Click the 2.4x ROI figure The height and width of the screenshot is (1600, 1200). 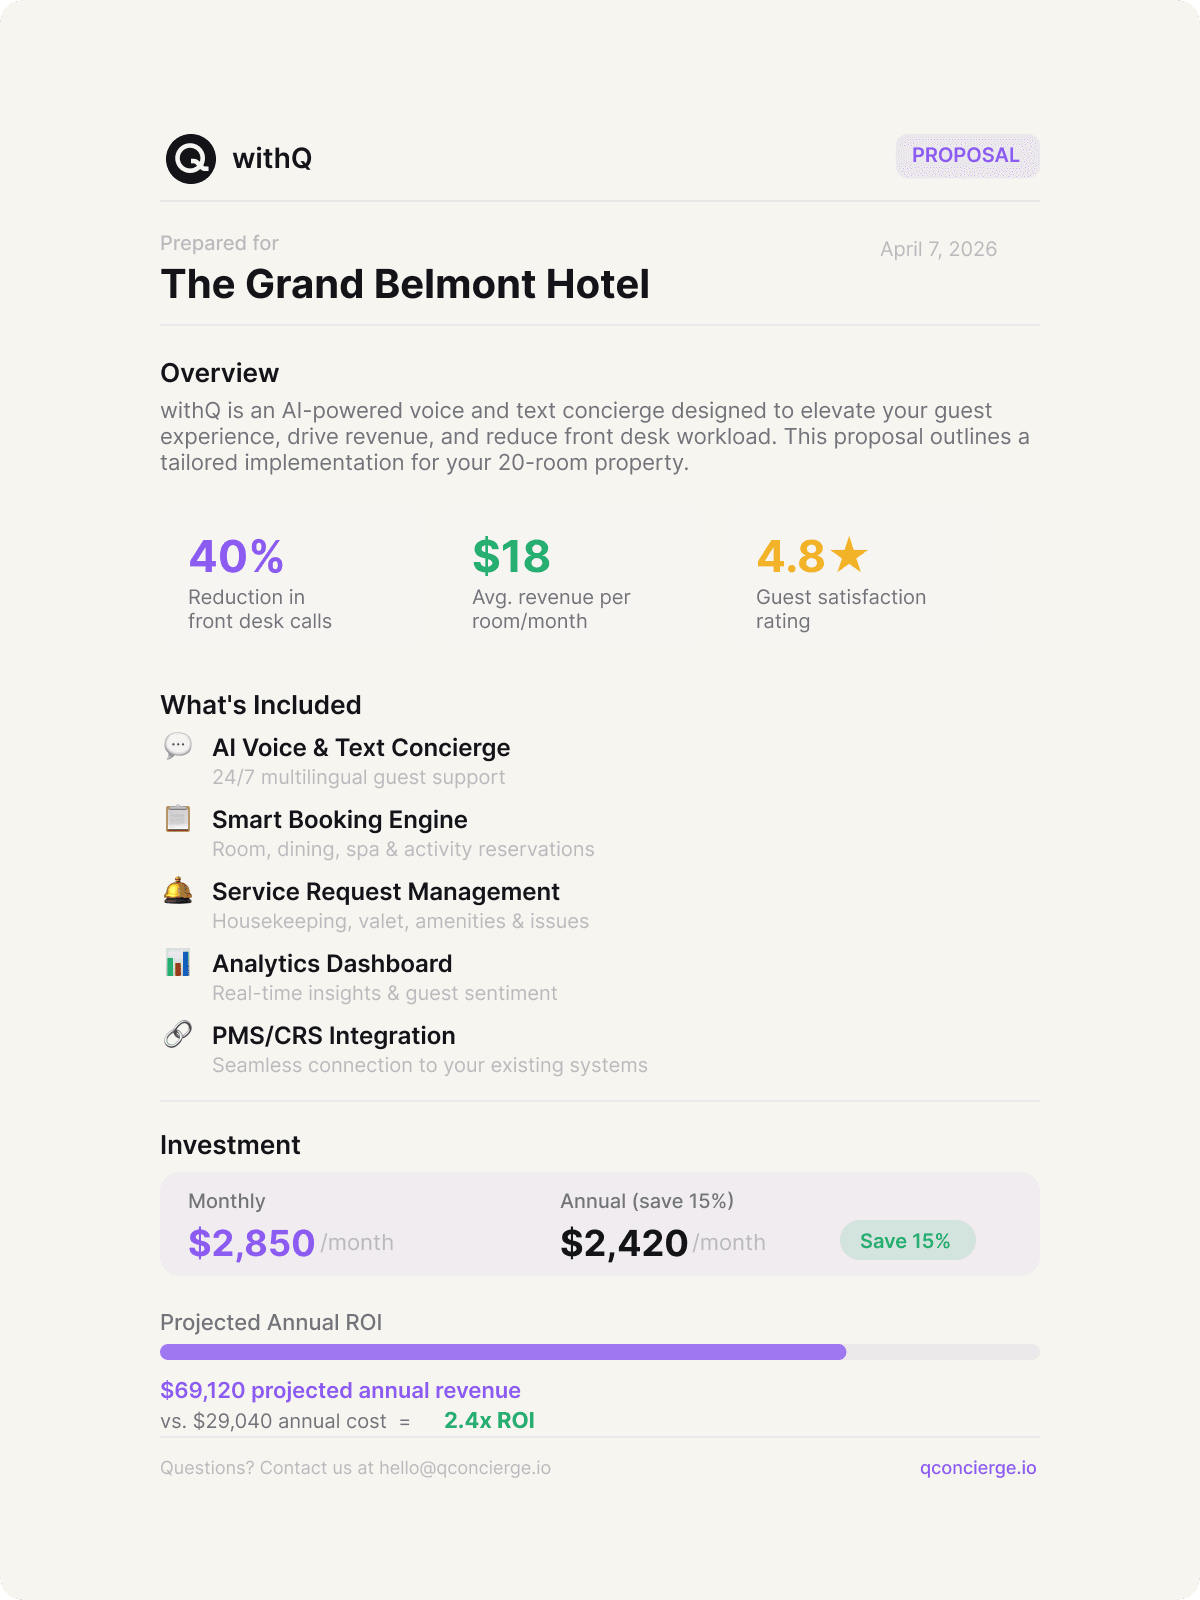(489, 1421)
